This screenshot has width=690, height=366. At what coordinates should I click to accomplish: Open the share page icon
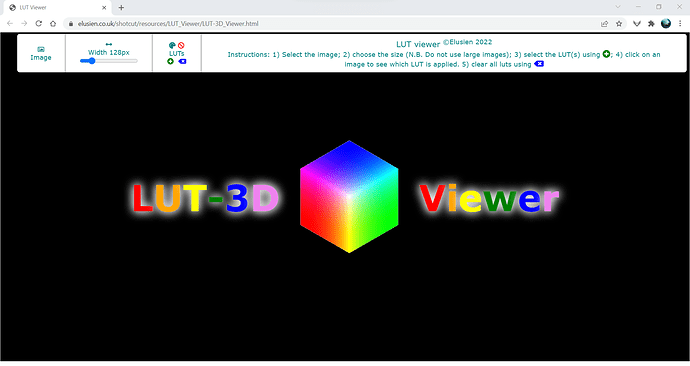tap(605, 24)
